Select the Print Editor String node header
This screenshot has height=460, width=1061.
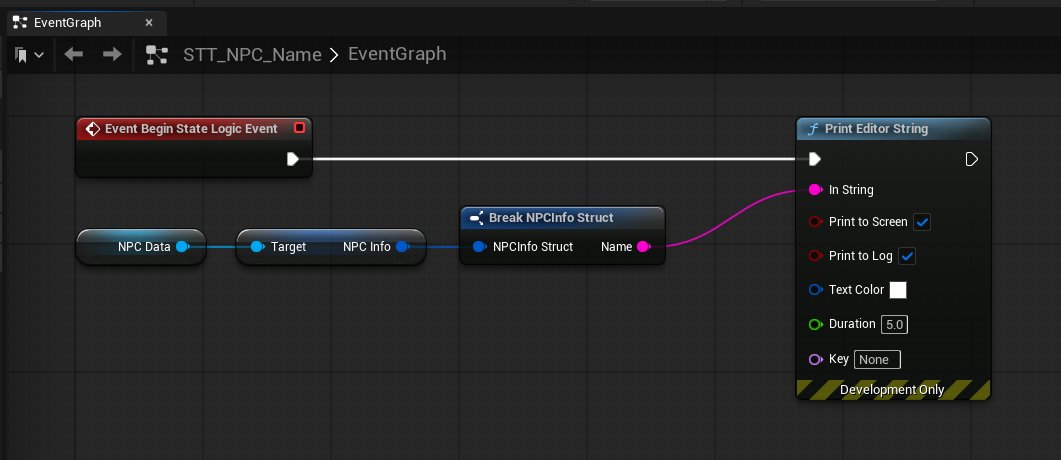893,129
